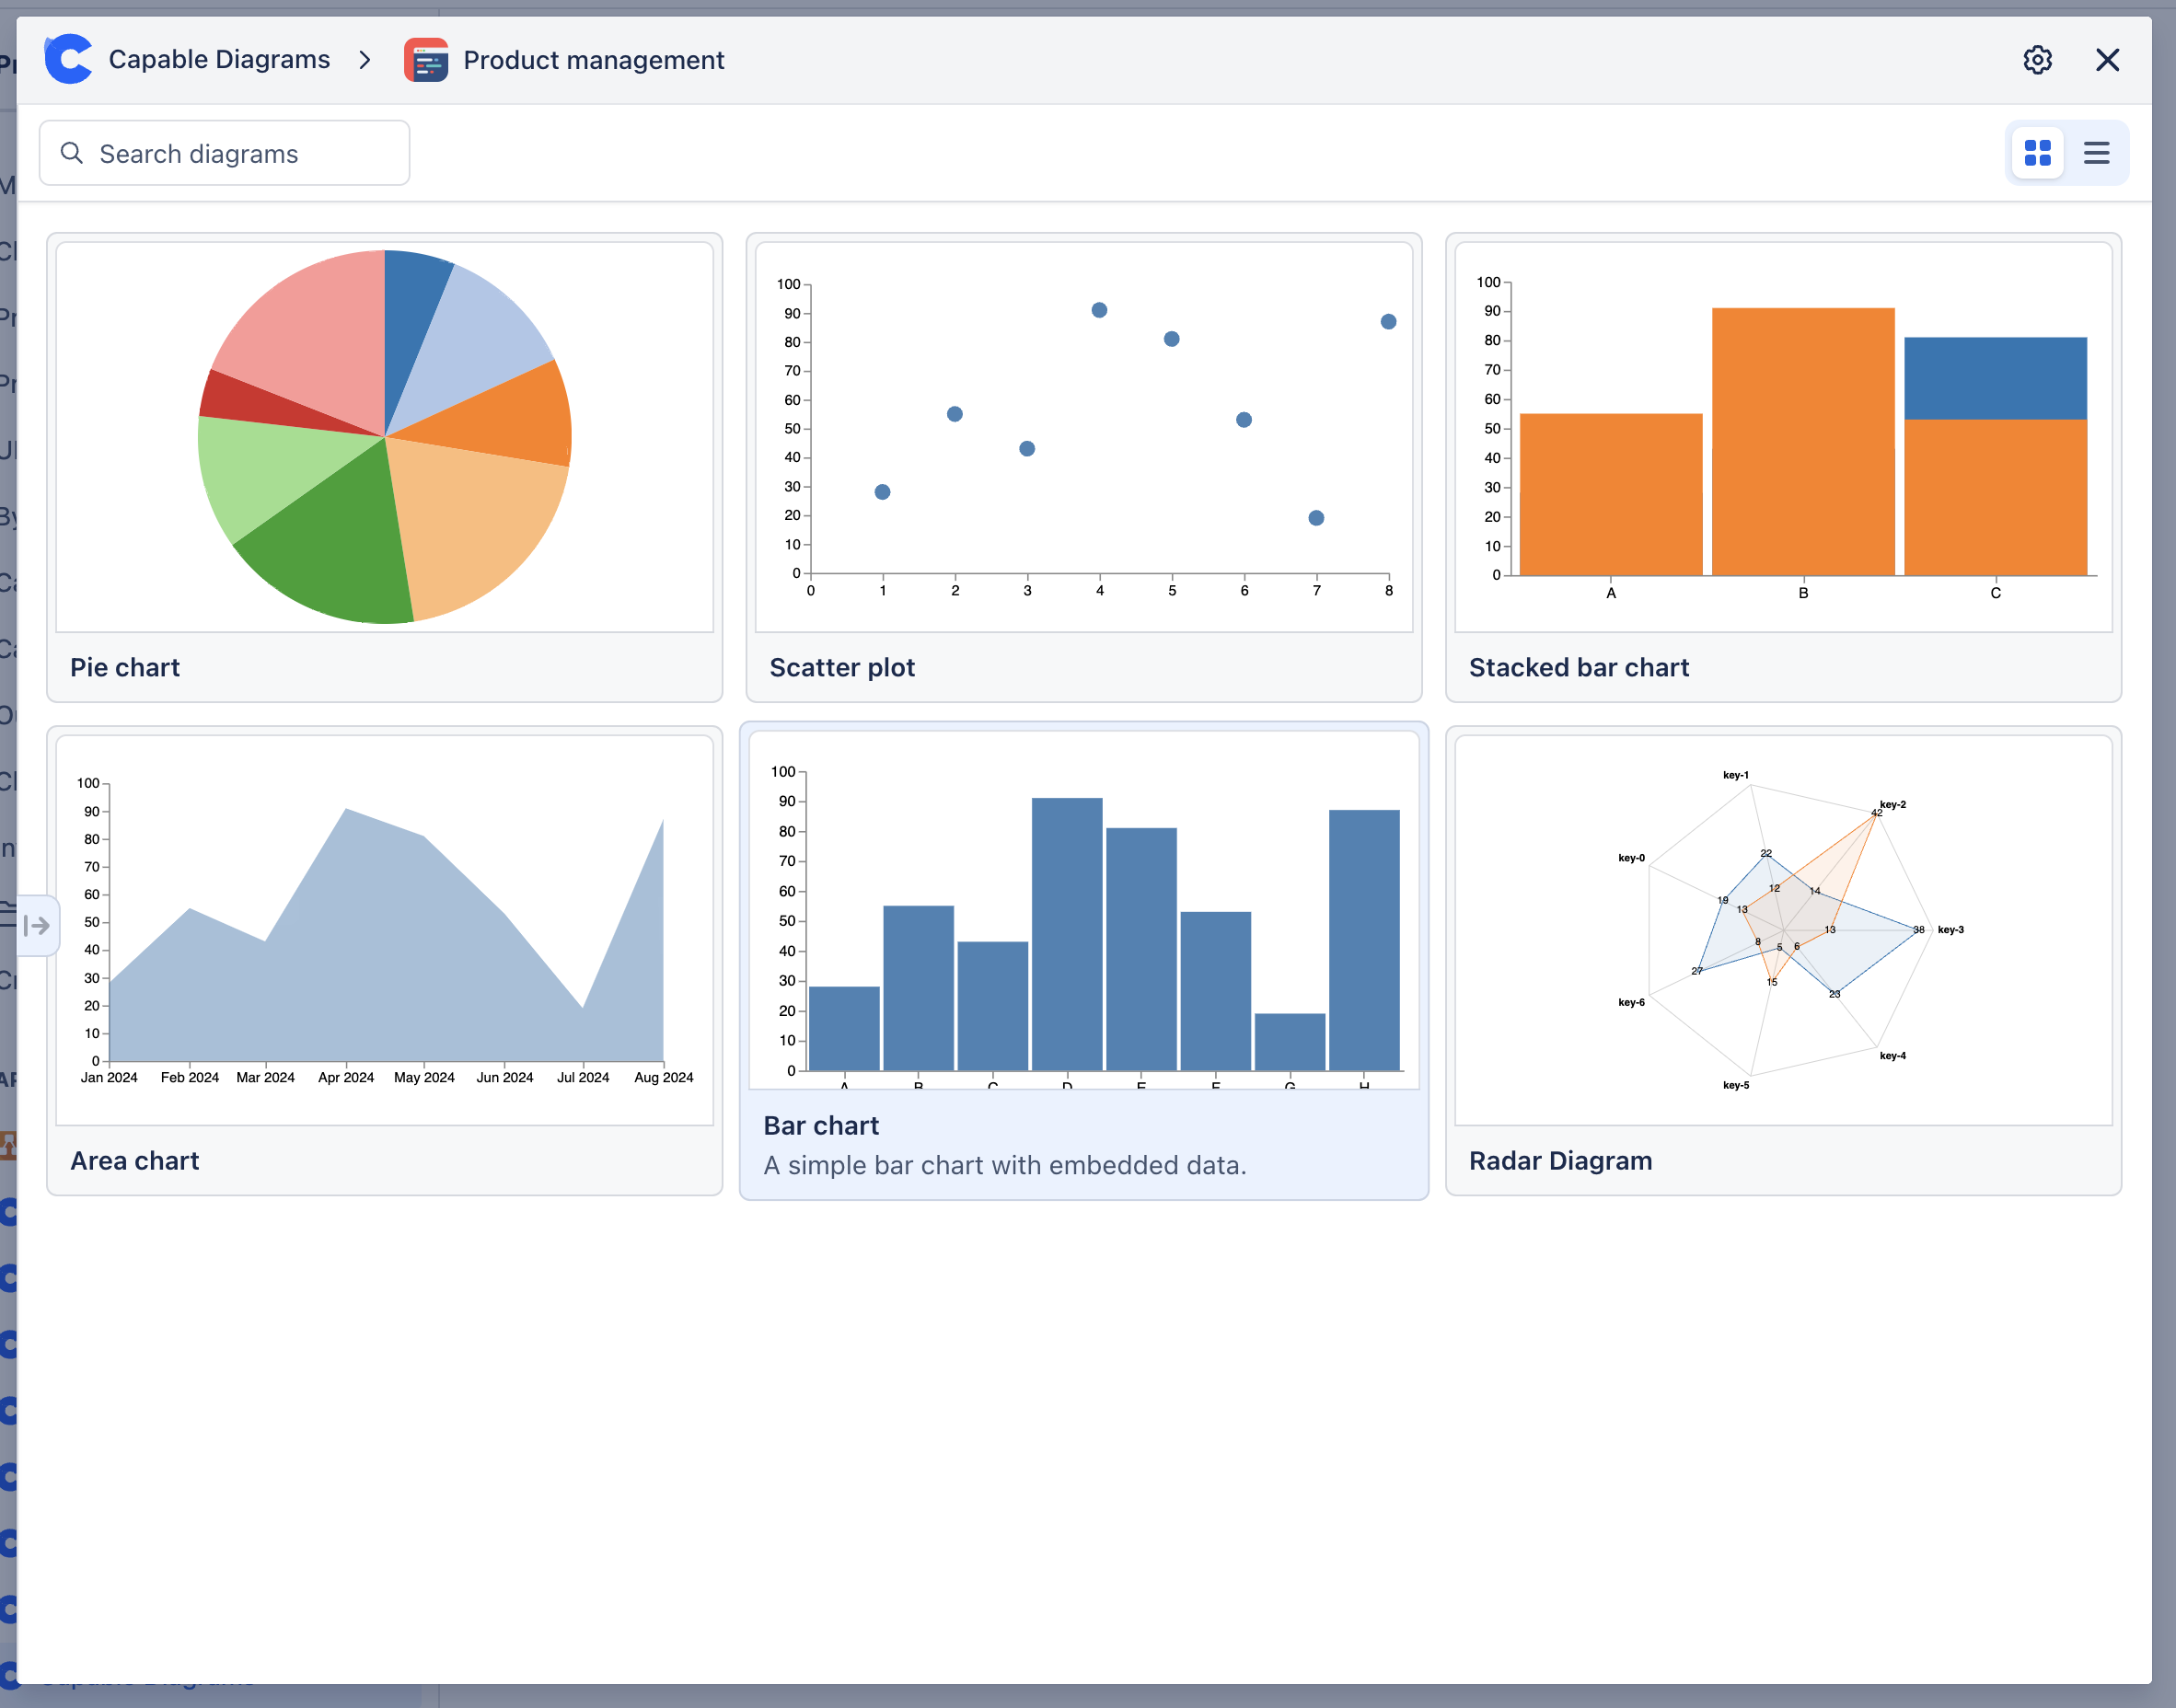Click the Bar chart diagram icon
2176x1708 pixels.
[1082, 918]
